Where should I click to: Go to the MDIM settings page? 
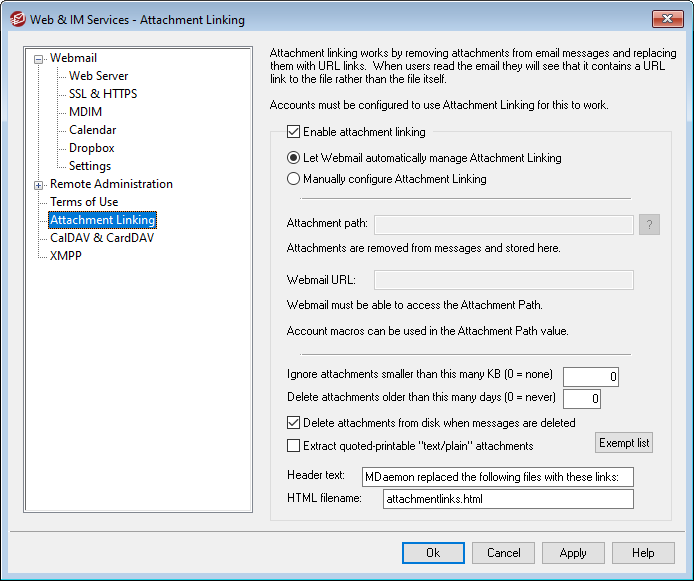85,112
